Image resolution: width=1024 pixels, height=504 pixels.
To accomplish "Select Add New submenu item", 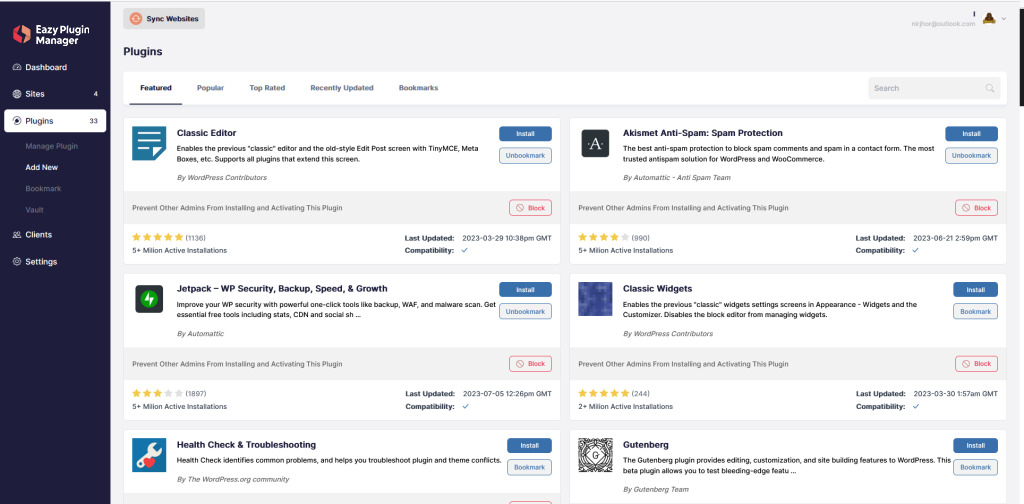I will click(x=42, y=167).
